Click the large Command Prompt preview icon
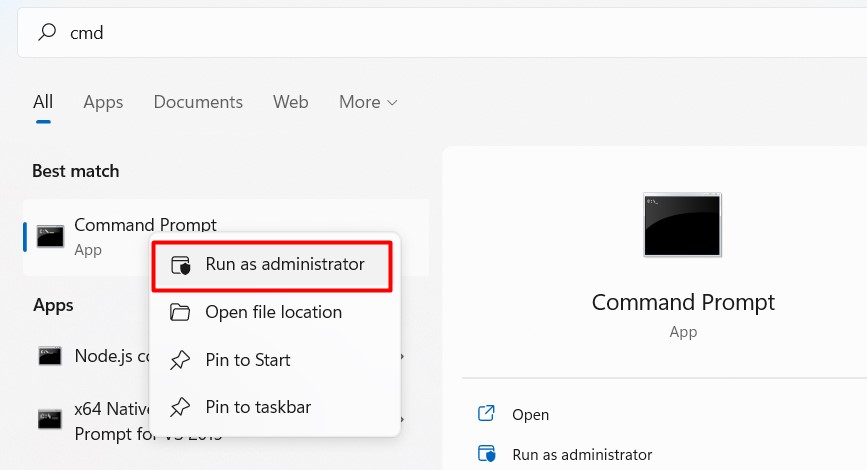The height and width of the screenshot is (470, 867). 683,225
